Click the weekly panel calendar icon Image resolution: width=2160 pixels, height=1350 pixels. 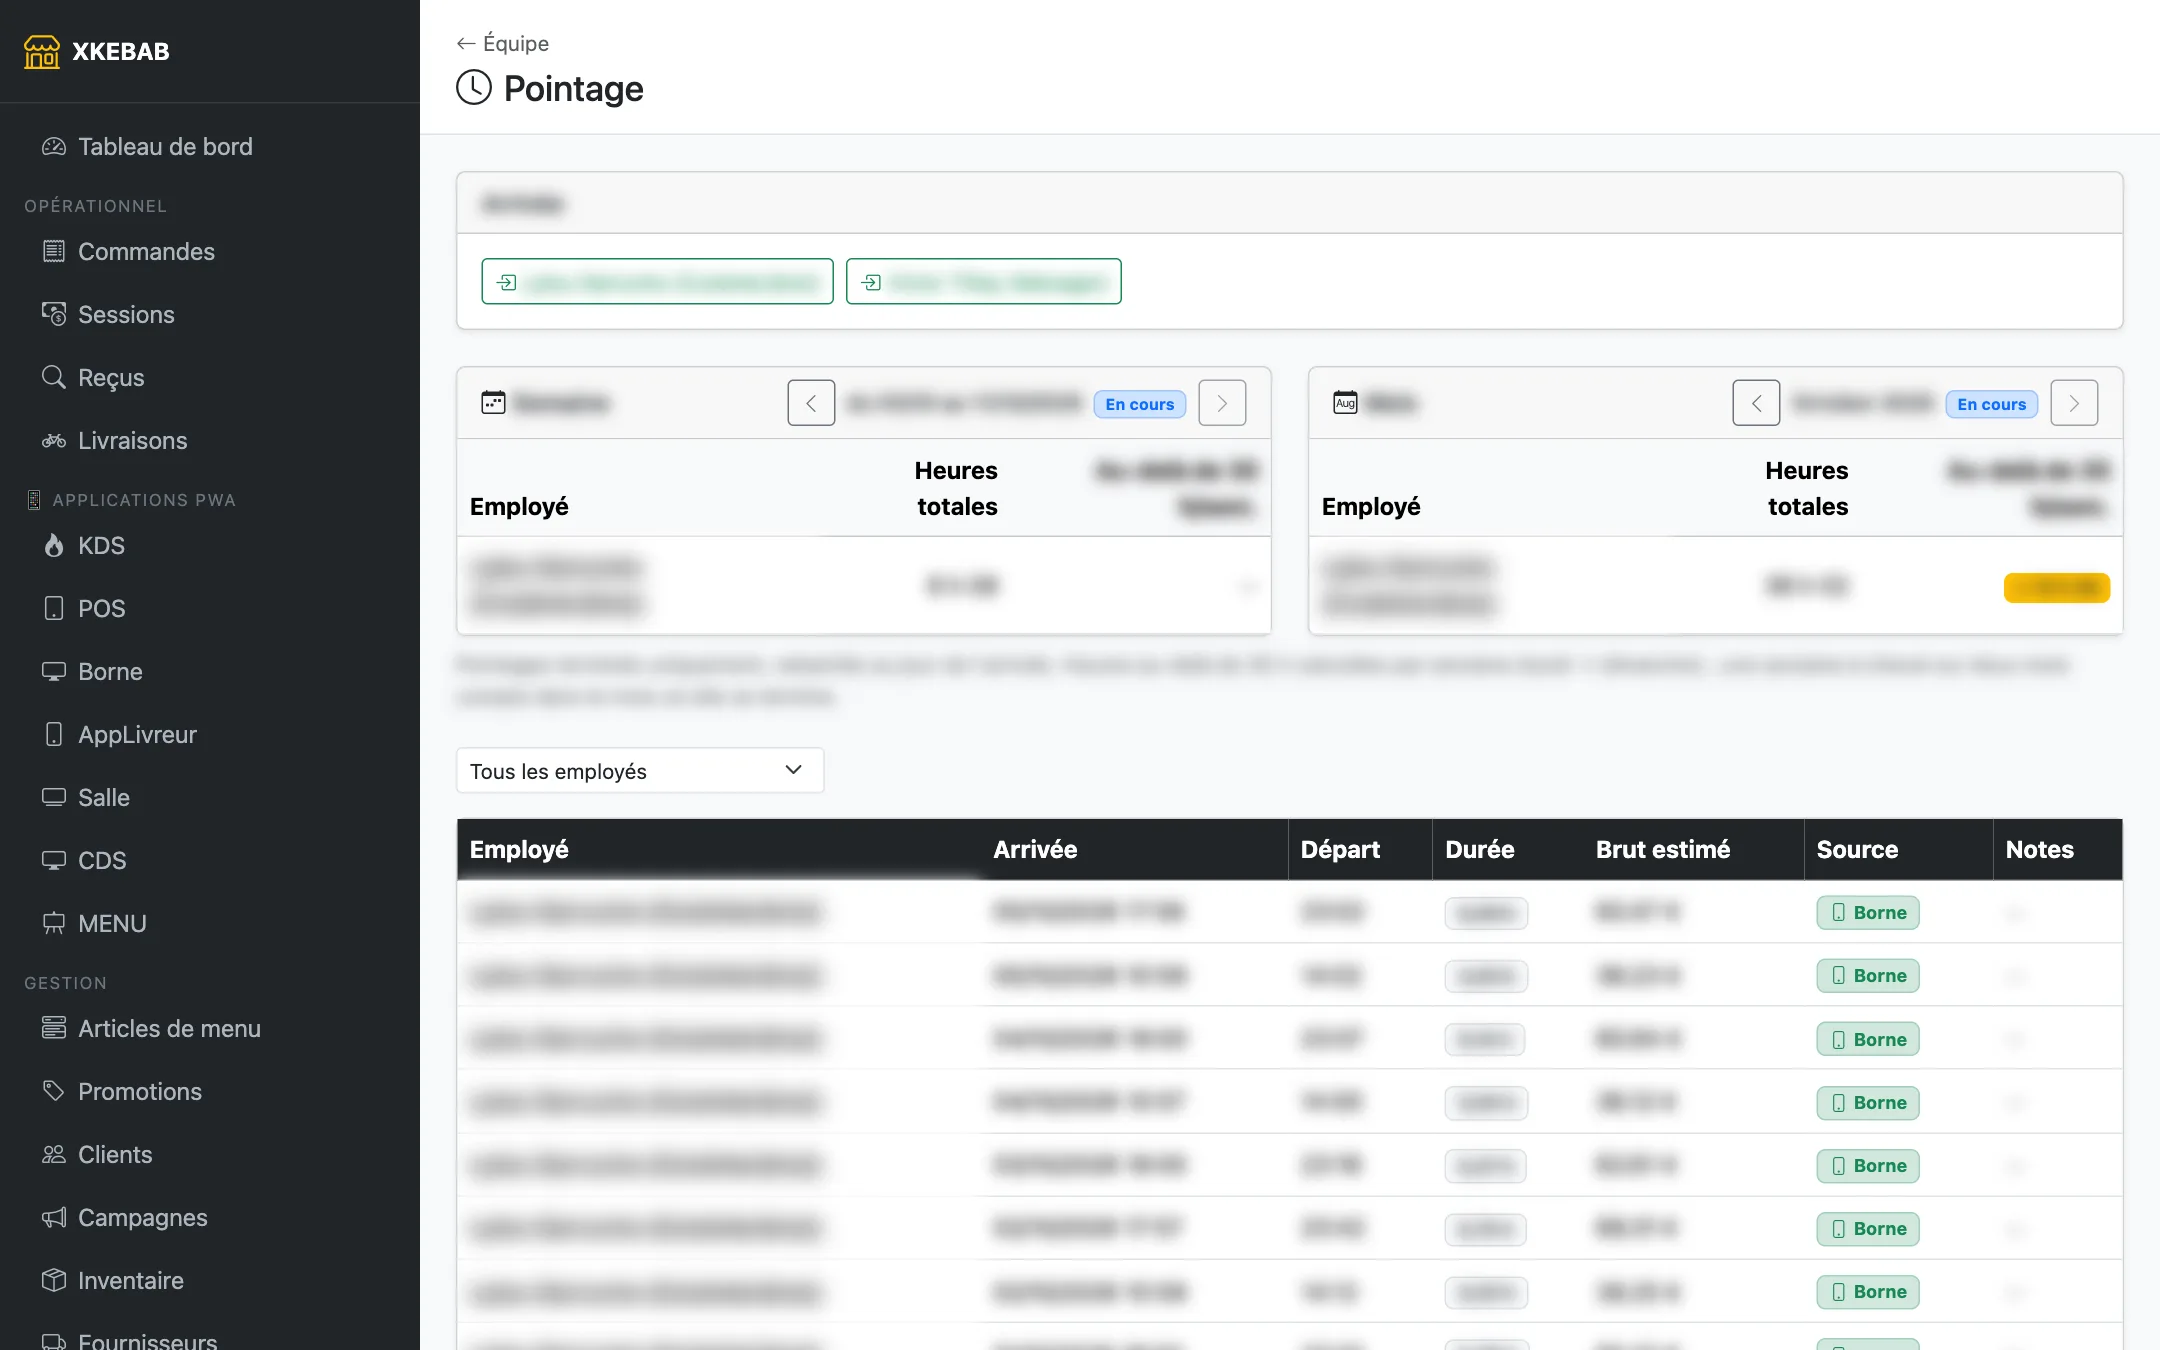point(493,403)
